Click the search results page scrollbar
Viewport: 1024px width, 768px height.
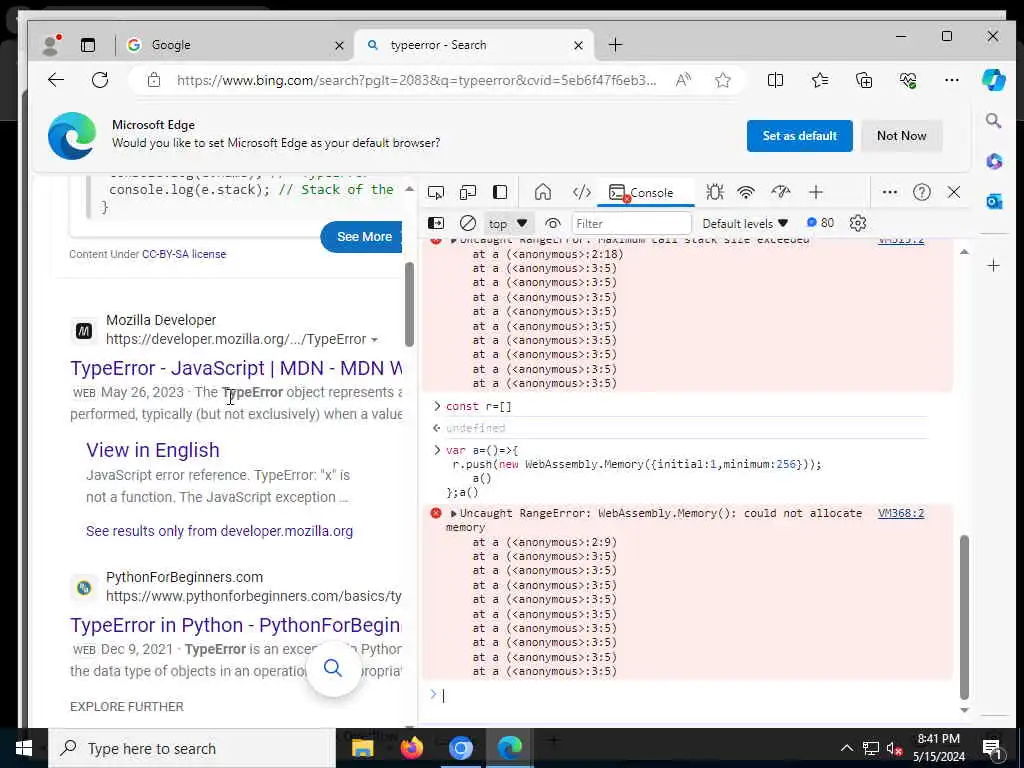tap(409, 304)
